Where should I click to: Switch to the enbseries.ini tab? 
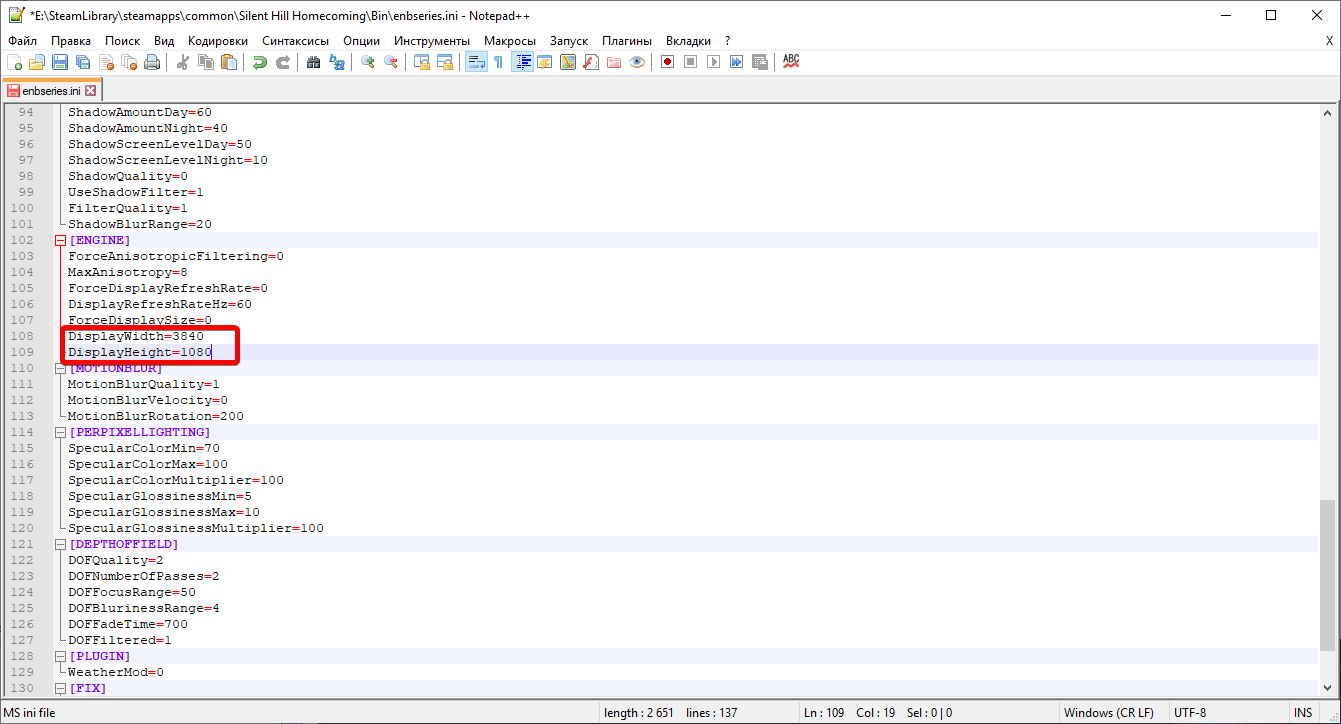click(51, 90)
